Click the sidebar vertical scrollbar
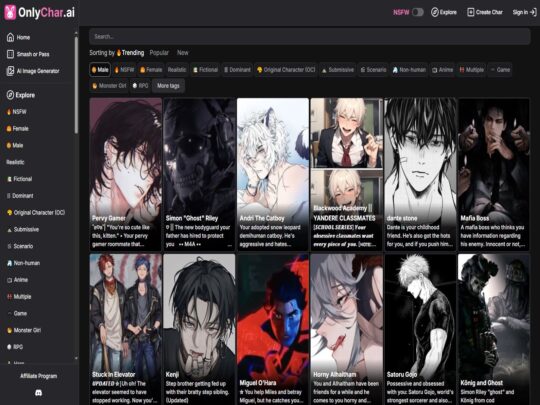The image size is (540, 405). click(x=76, y=84)
